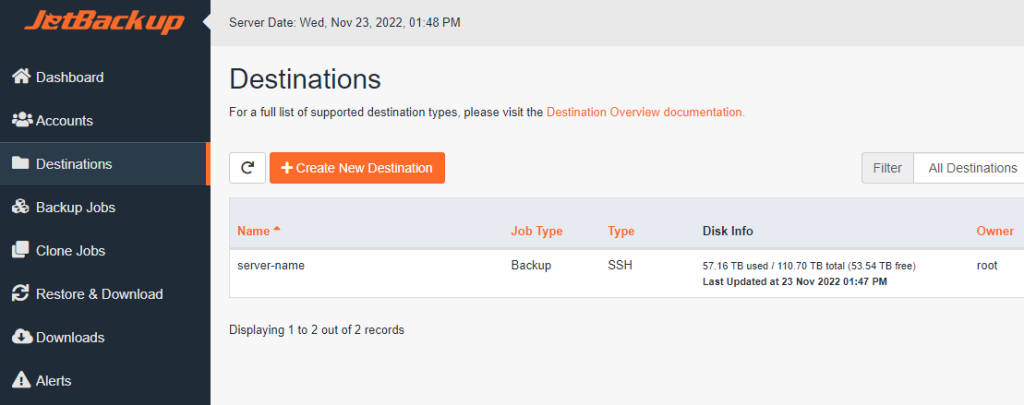Sort by Job Type column header

pyautogui.click(x=536, y=231)
